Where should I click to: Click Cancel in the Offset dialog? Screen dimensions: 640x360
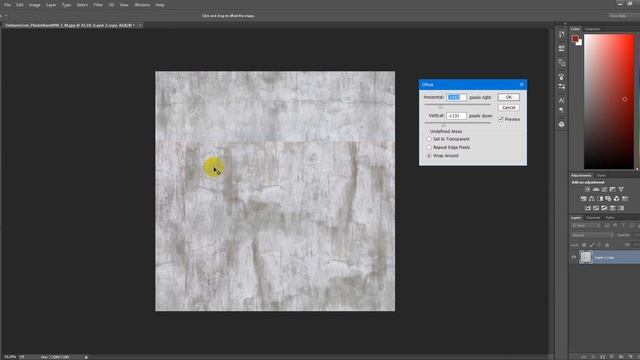[x=509, y=107]
